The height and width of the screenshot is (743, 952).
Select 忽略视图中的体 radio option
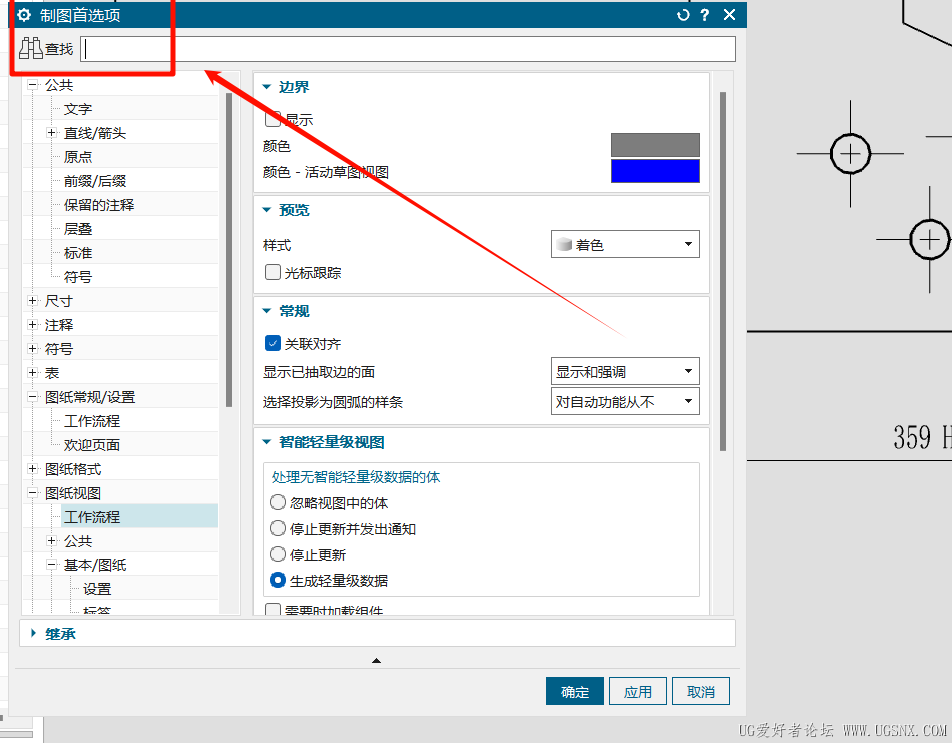click(277, 502)
